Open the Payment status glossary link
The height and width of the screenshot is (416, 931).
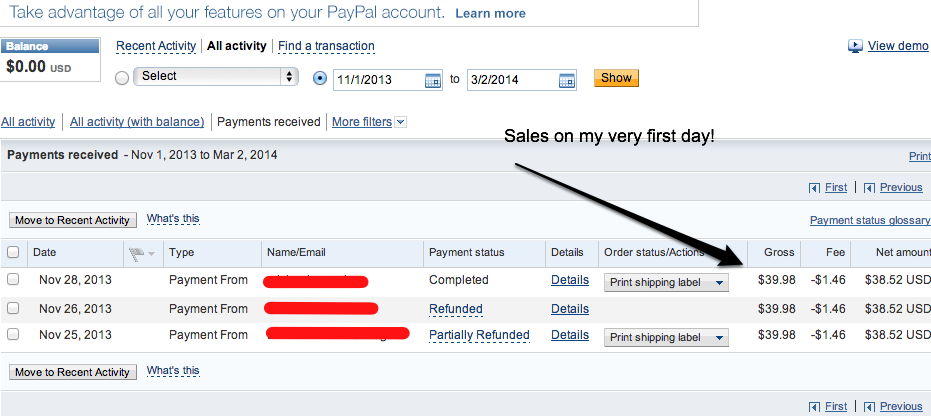coord(870,220)
